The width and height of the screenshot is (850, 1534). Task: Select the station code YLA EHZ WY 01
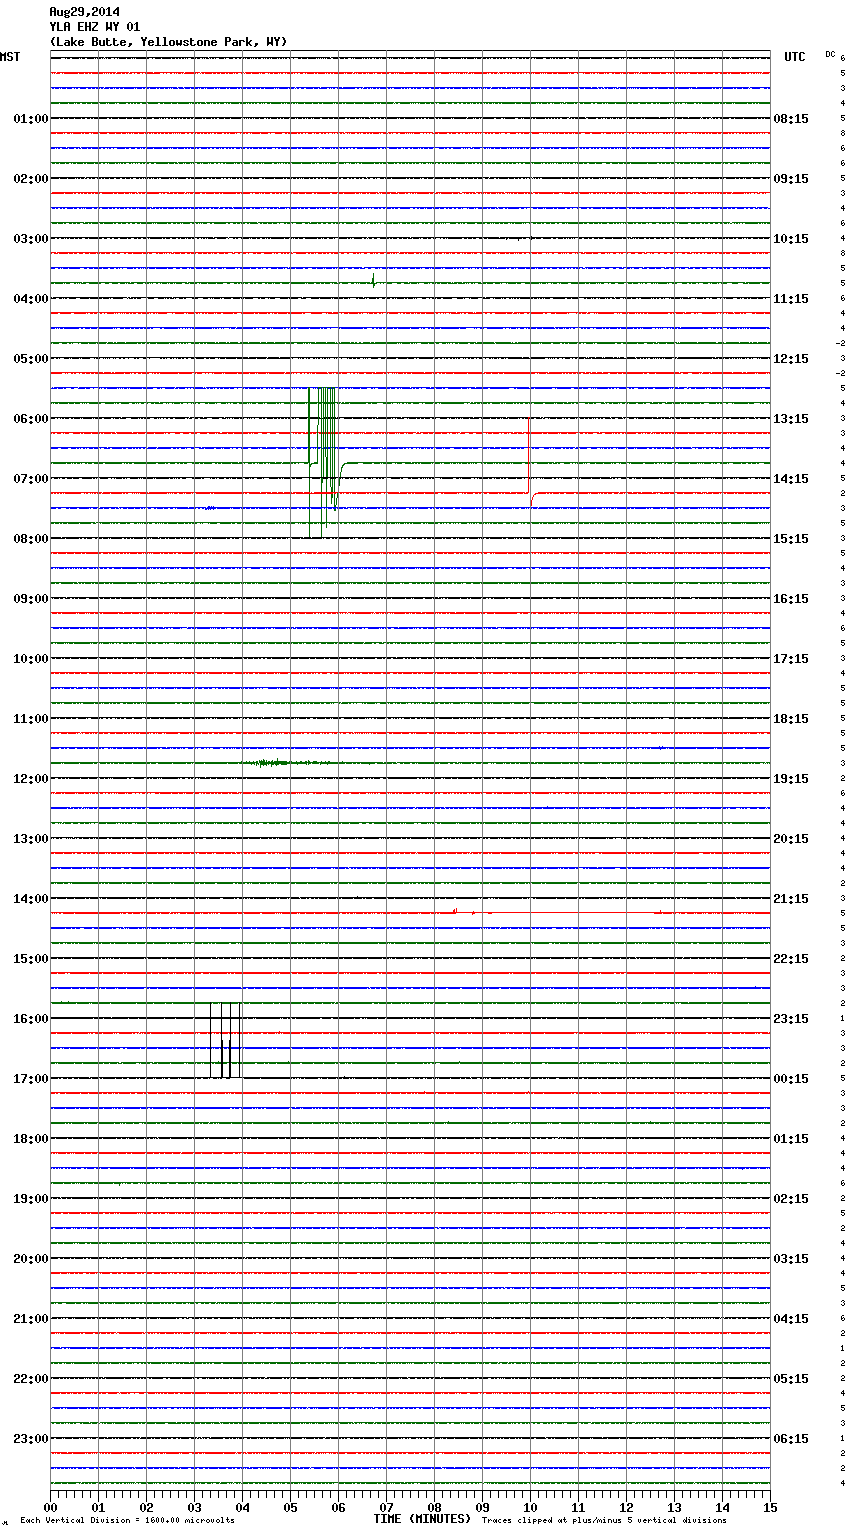click(95, 27)
